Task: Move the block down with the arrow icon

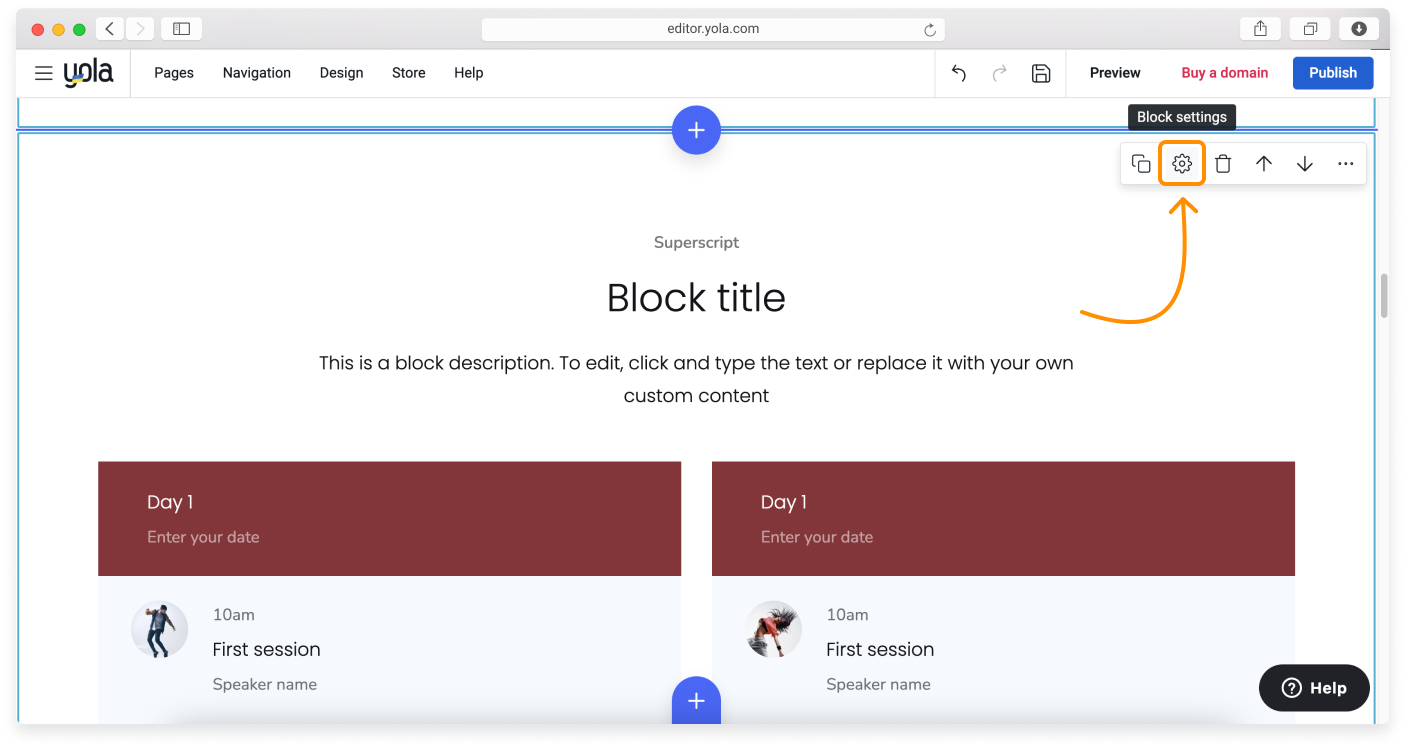Action: pyautogui.click(x=1304, y=163)
